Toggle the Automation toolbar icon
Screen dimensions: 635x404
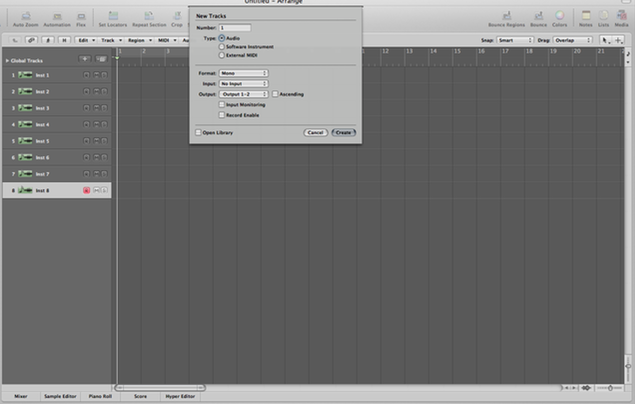click(x=57, y=17)
